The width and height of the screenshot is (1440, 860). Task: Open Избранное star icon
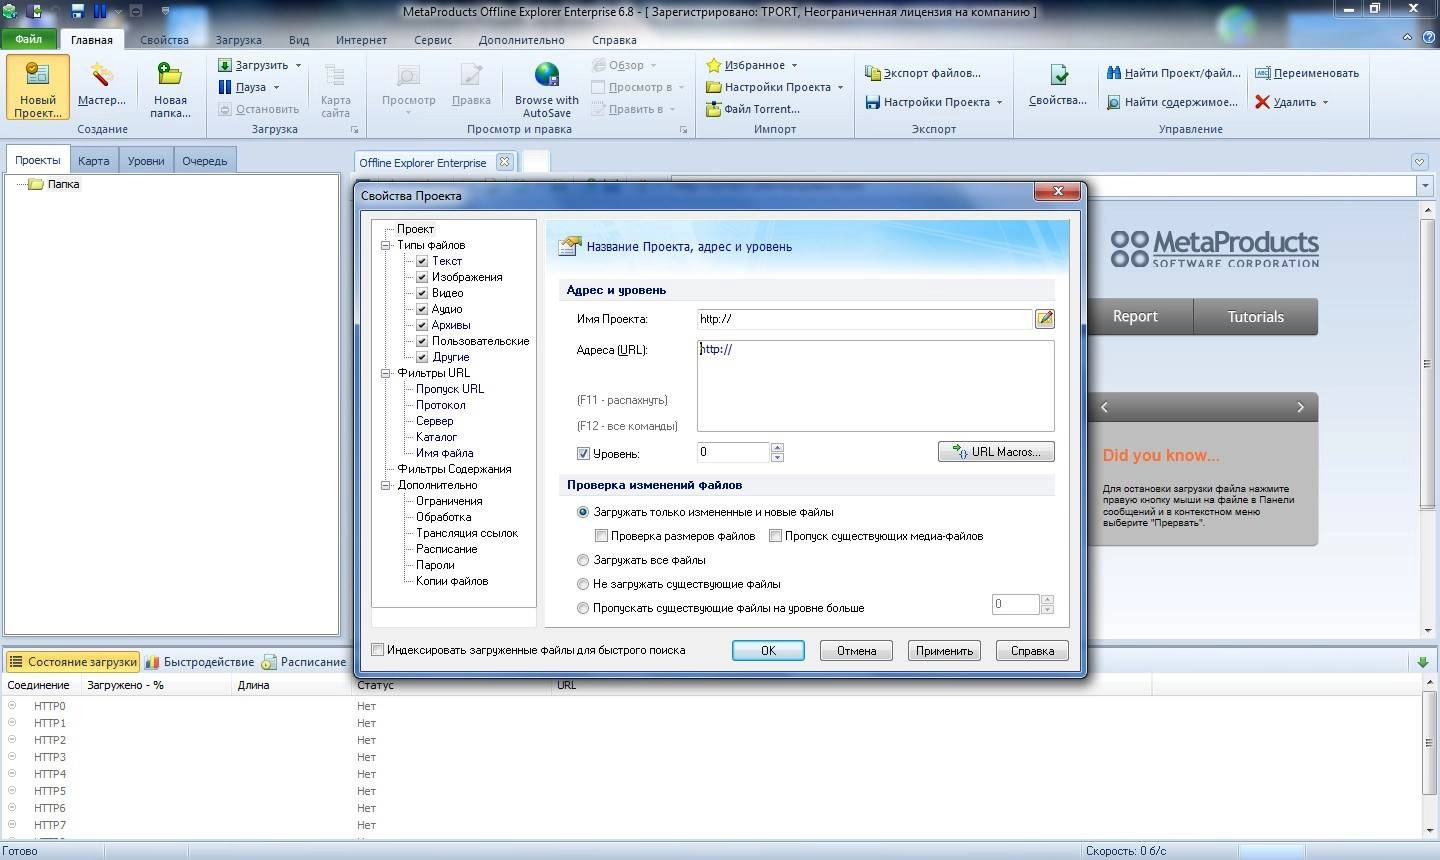pos(713,65)
